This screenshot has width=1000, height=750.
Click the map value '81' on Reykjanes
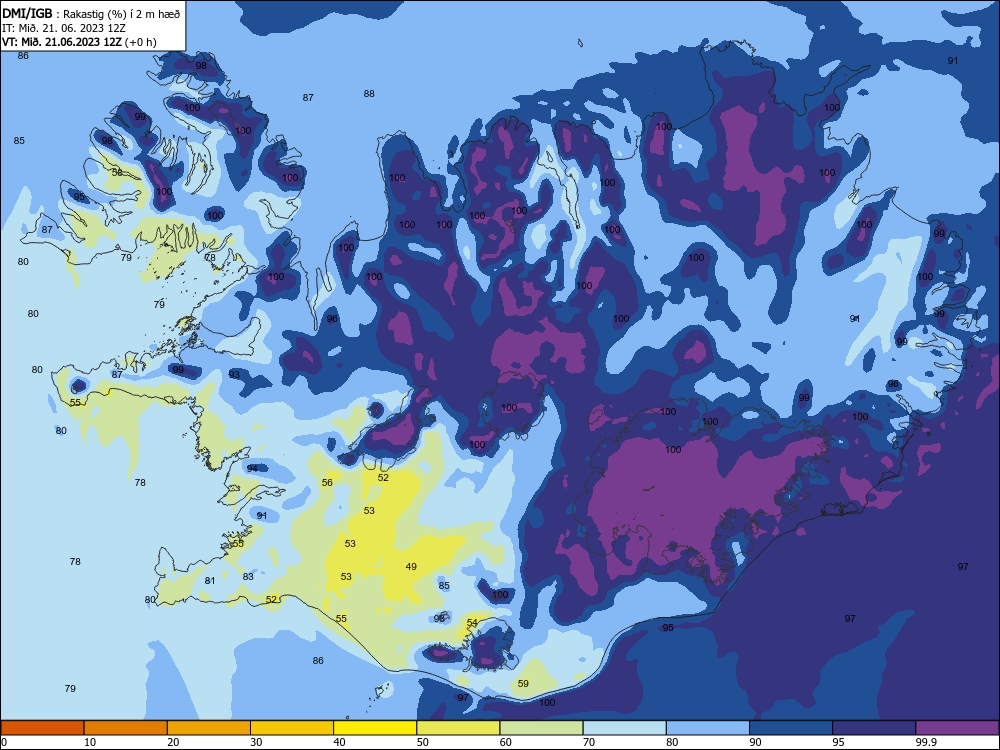[210, 580]
